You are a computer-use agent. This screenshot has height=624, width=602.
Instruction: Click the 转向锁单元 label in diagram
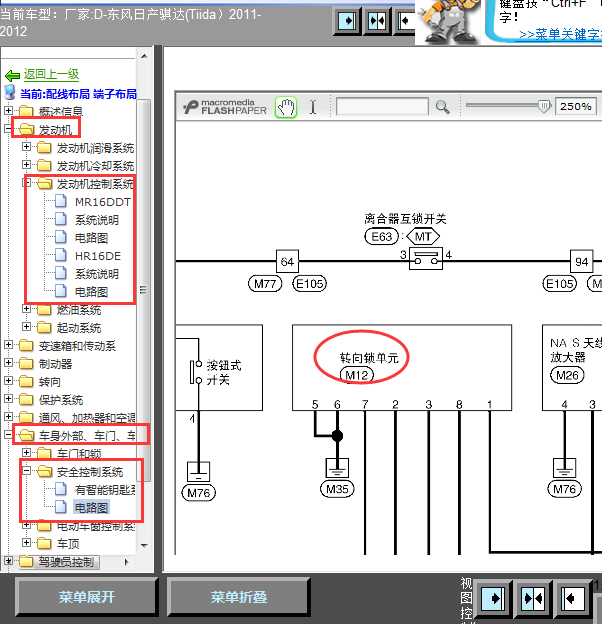tap(369, 358)
